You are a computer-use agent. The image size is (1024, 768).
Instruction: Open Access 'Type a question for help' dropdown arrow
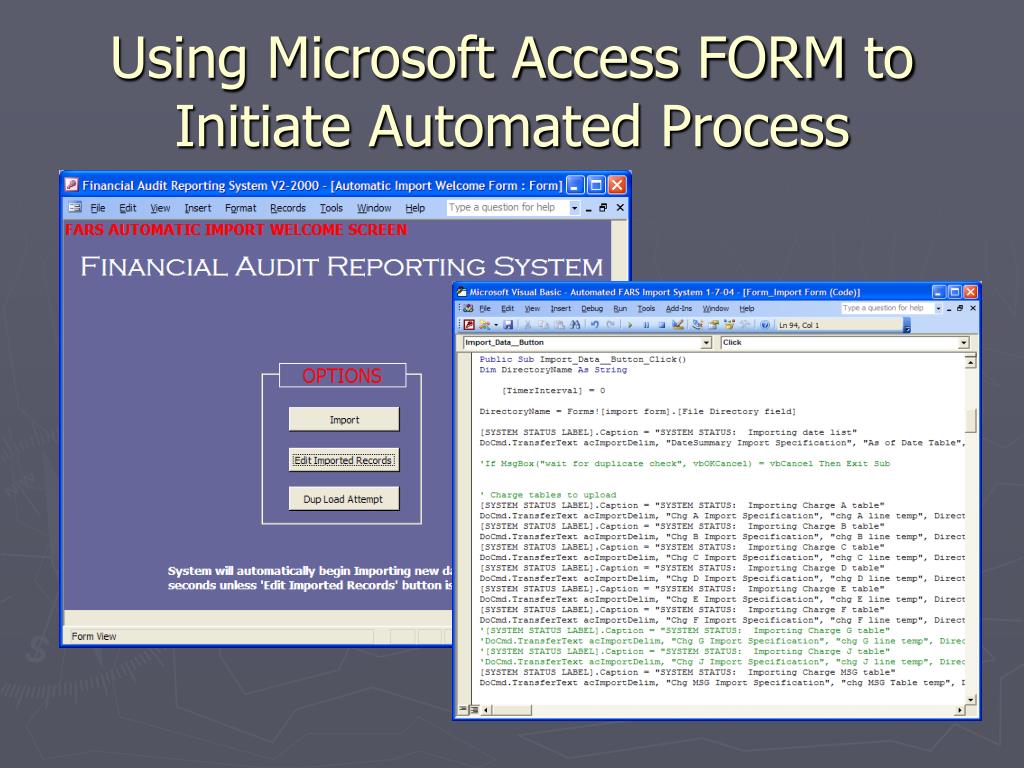574,208
